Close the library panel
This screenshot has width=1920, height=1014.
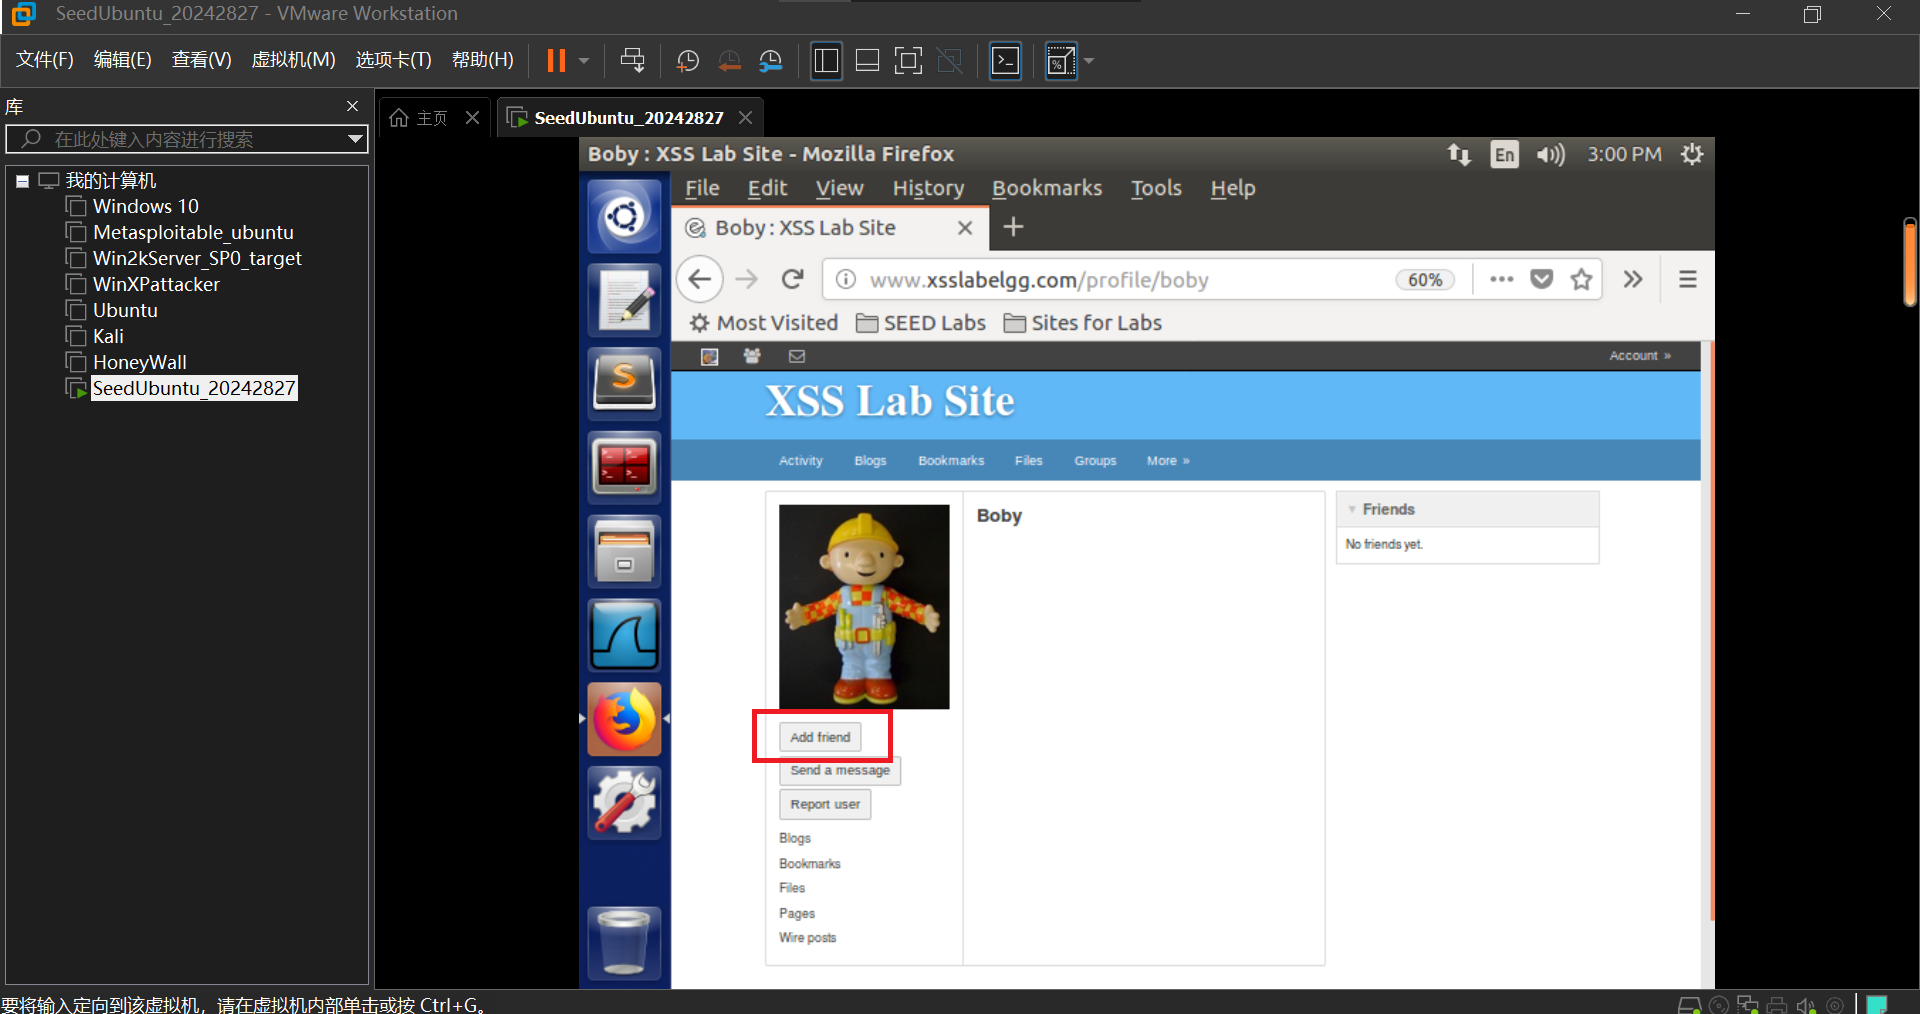pyautogui.click(x=352, y=106)
